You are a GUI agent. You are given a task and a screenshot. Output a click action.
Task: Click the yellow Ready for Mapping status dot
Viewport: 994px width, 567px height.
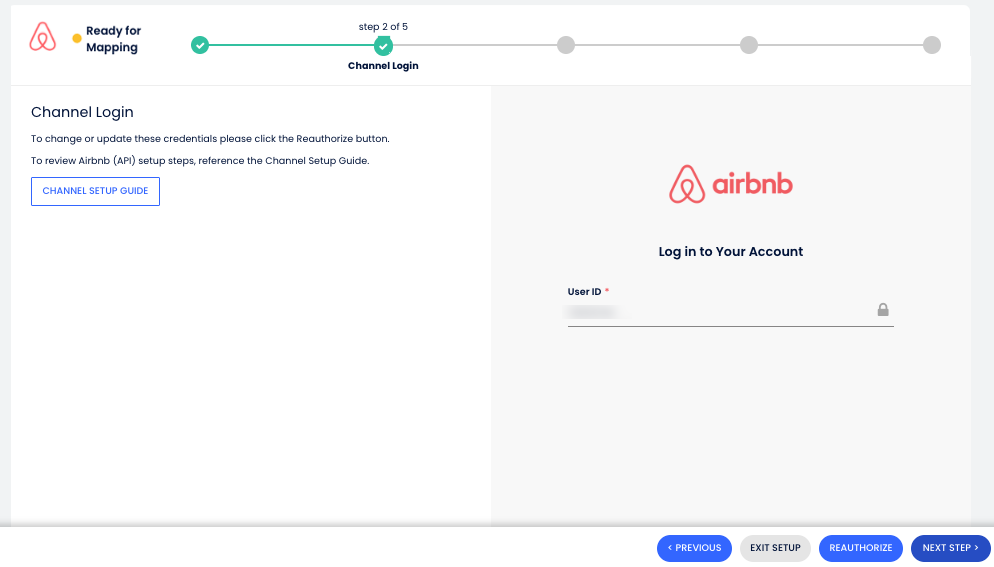[77, 39]
